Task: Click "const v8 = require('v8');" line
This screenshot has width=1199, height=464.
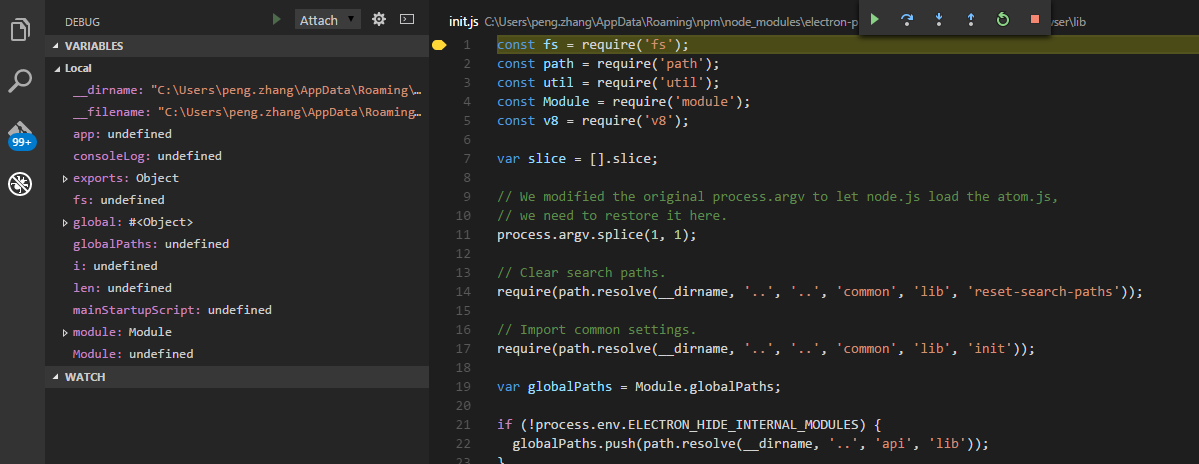Action: click(593, 121)
